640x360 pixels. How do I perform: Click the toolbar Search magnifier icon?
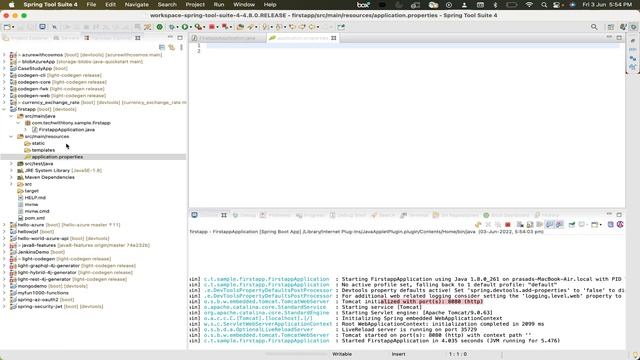[x=594, y=27]
